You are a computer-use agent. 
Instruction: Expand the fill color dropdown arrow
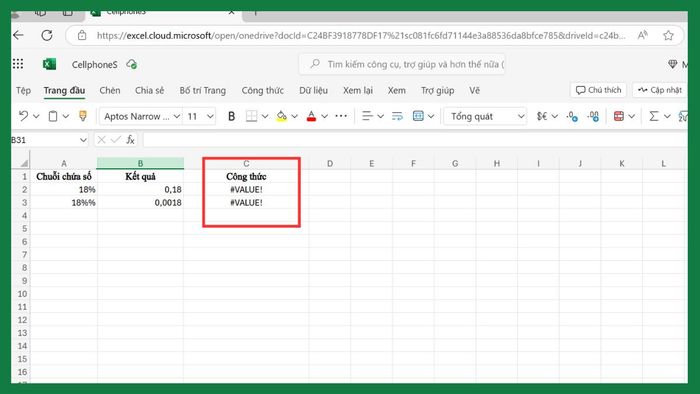tap(295, 116)
